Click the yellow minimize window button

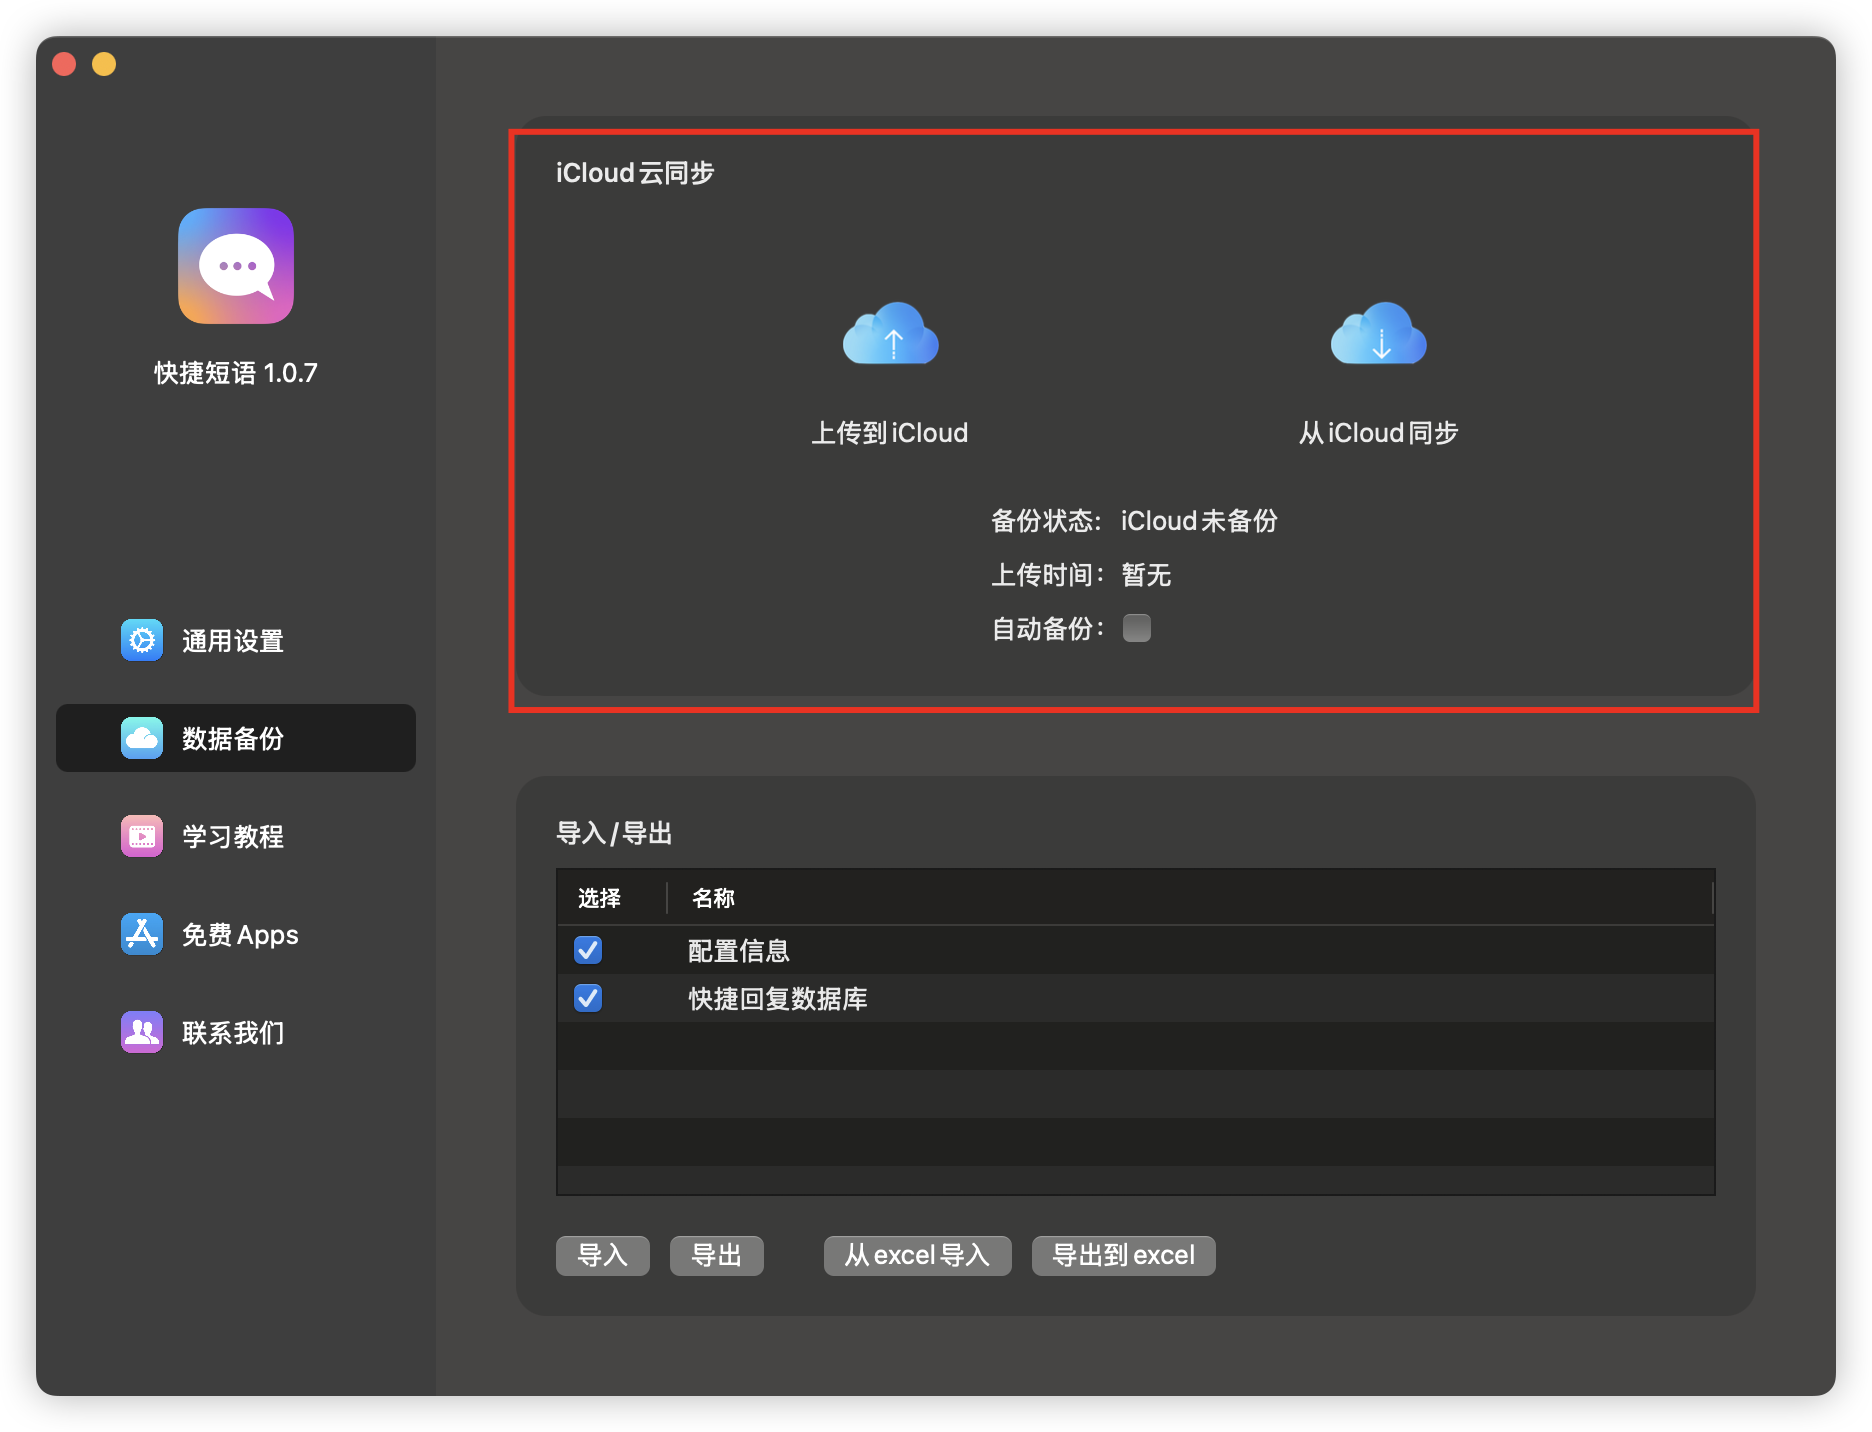click(104, 64)
